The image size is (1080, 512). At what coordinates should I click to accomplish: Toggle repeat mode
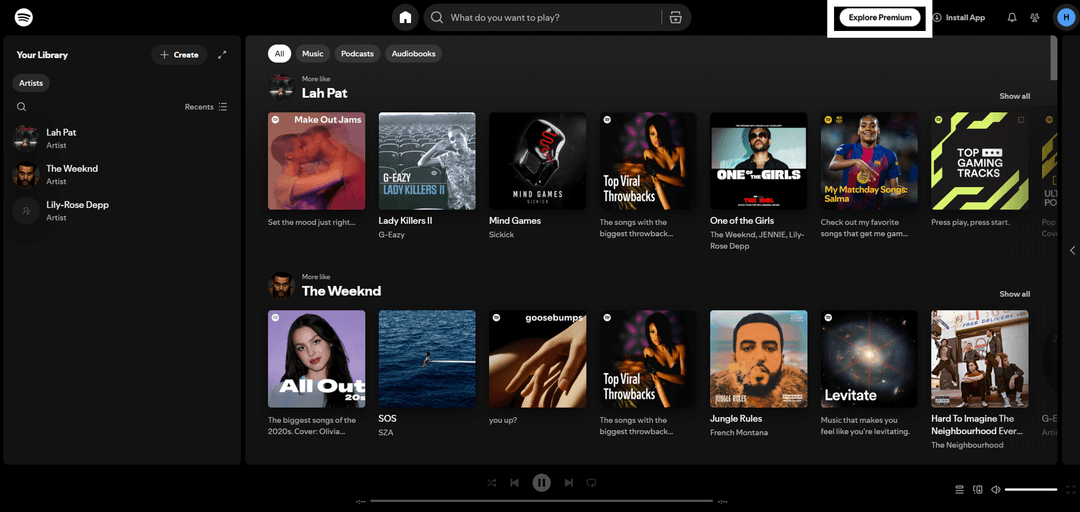pos(591,483)
